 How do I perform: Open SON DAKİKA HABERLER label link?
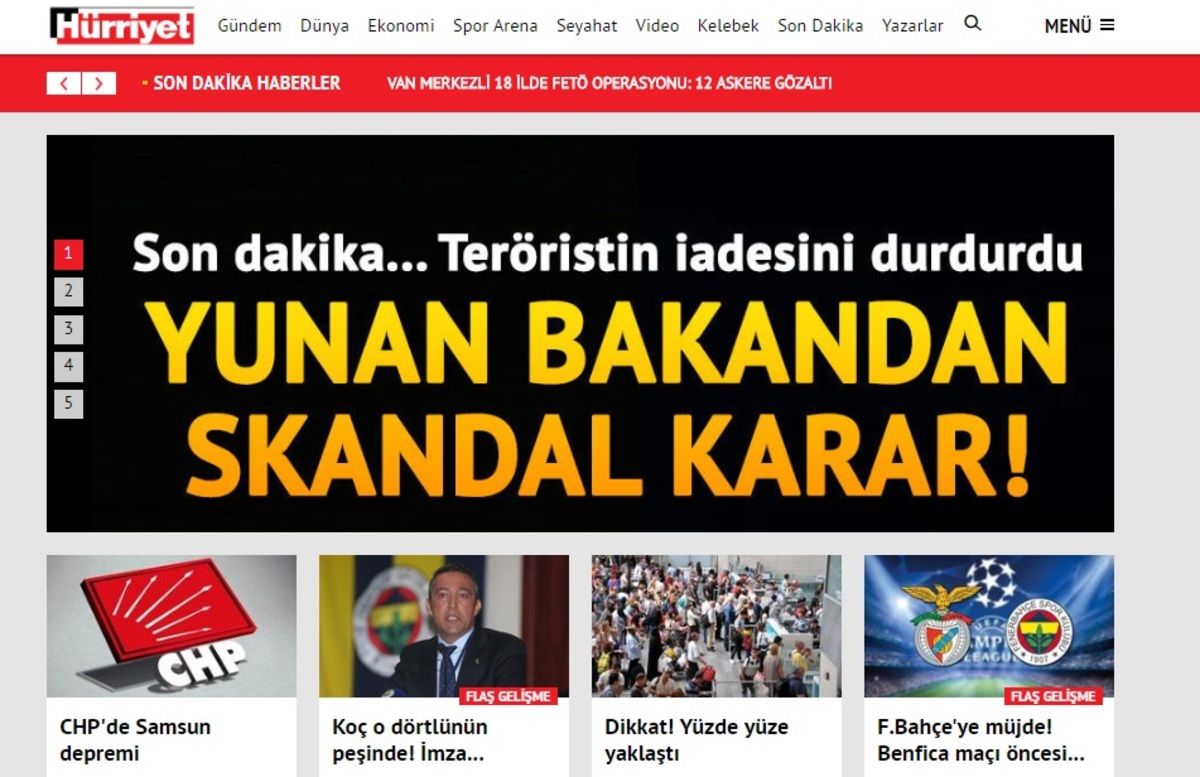tap(246, 83)
